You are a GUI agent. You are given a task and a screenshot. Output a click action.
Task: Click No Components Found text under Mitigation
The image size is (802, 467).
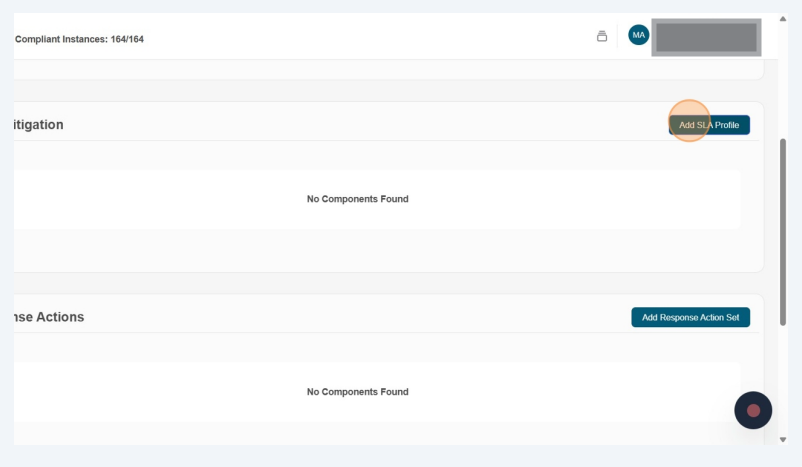pos(357,199)
